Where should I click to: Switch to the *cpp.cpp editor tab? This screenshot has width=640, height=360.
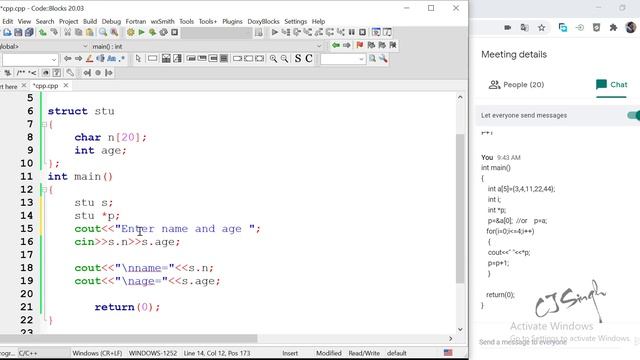coord(46,86)
